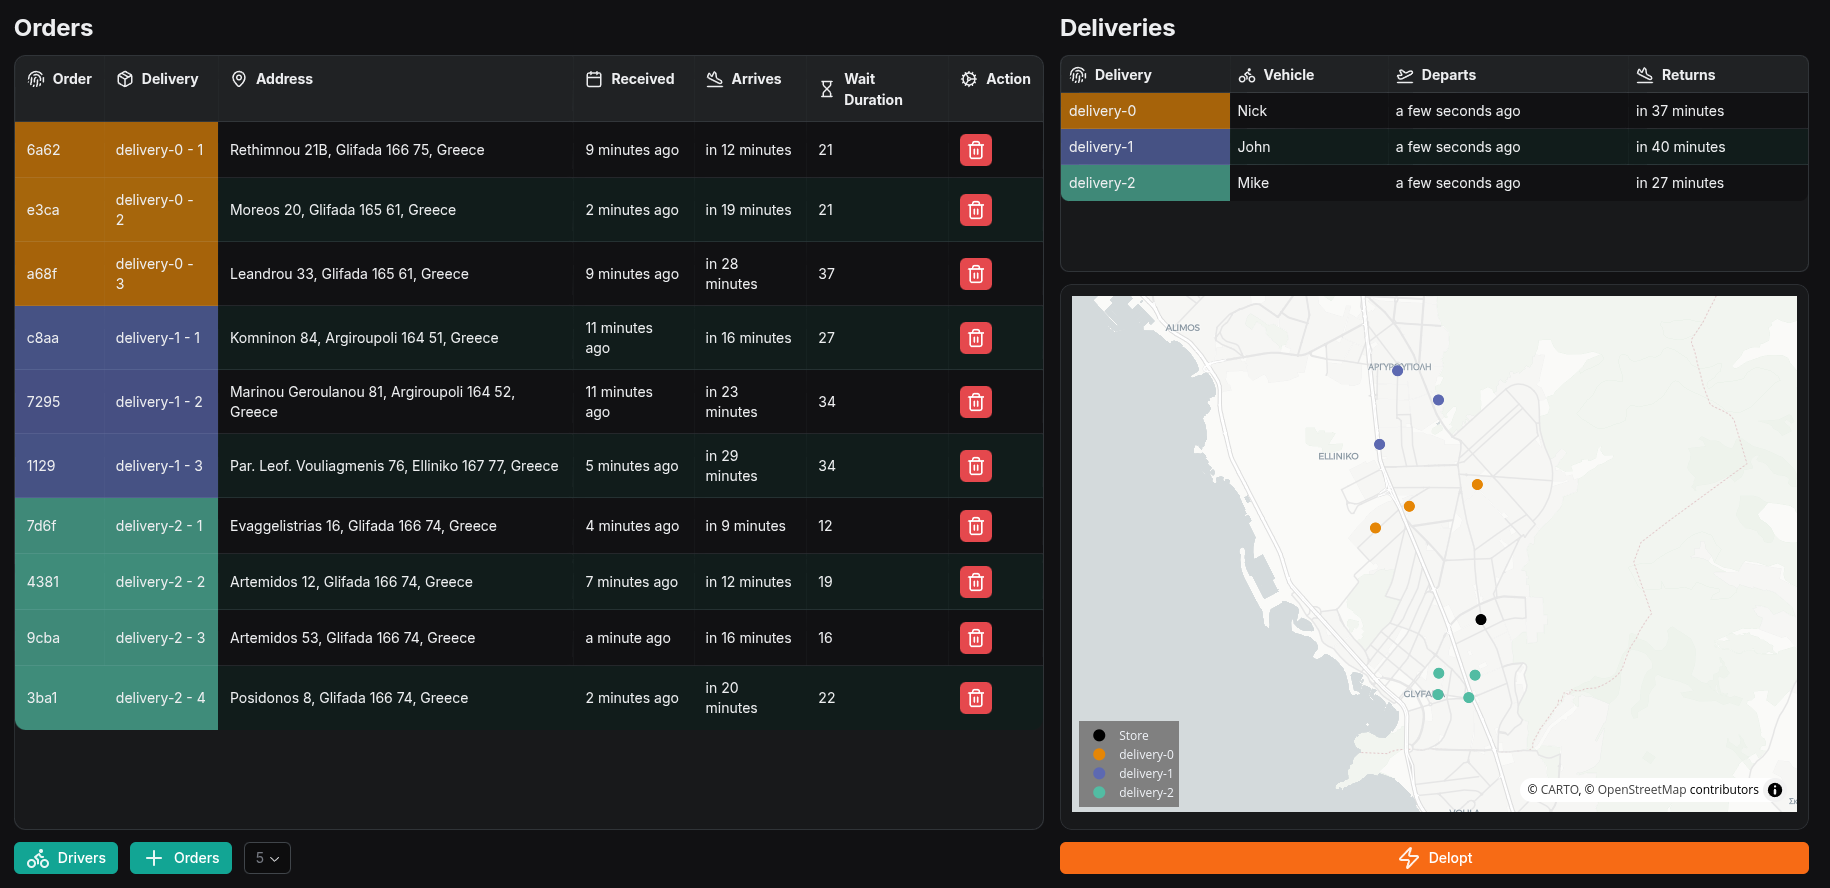Click the gear icon beside Action header
The width and height of the screenshot is (1830, 888).
coord(969,79)
